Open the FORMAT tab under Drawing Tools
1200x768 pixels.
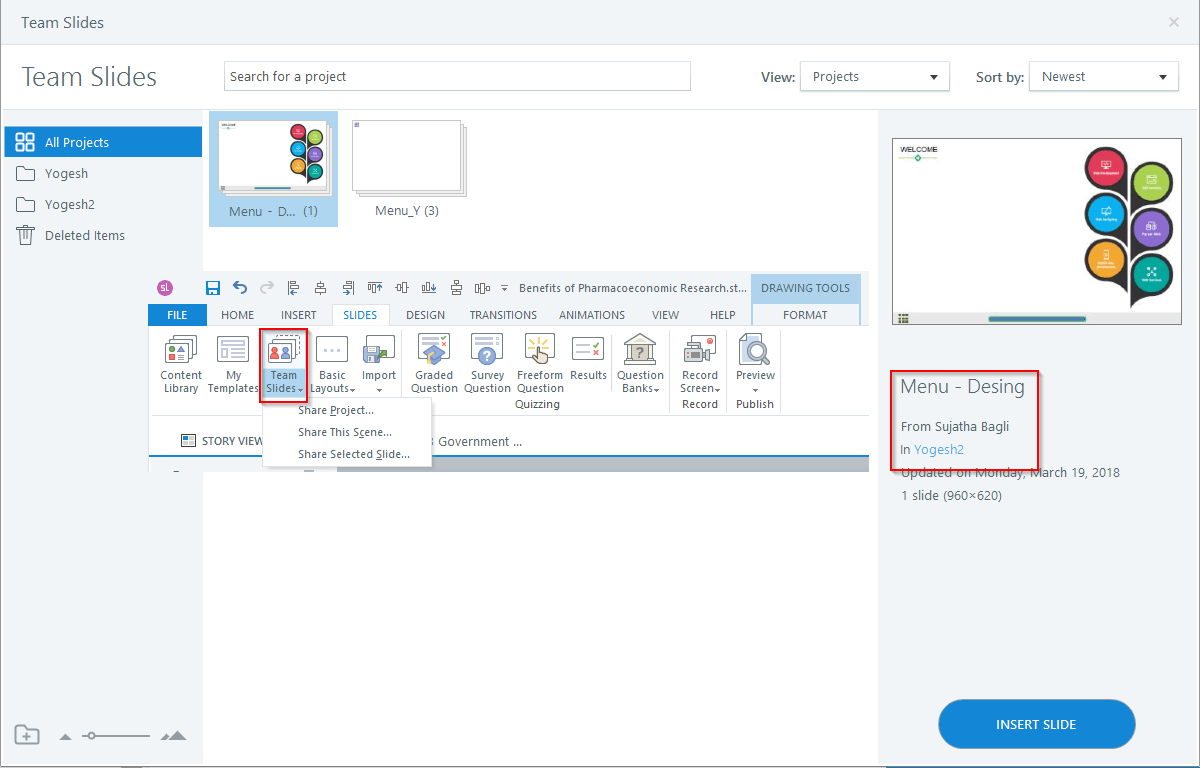[805, 314]
